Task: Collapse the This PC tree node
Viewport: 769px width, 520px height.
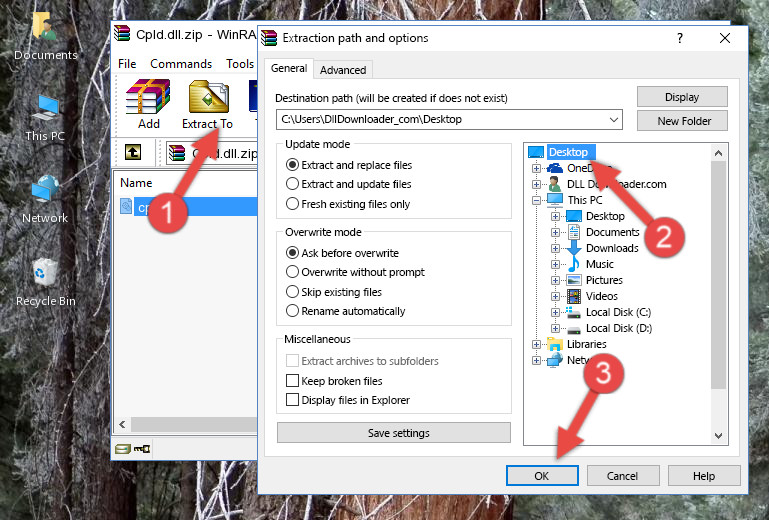Action: (537, 200)
